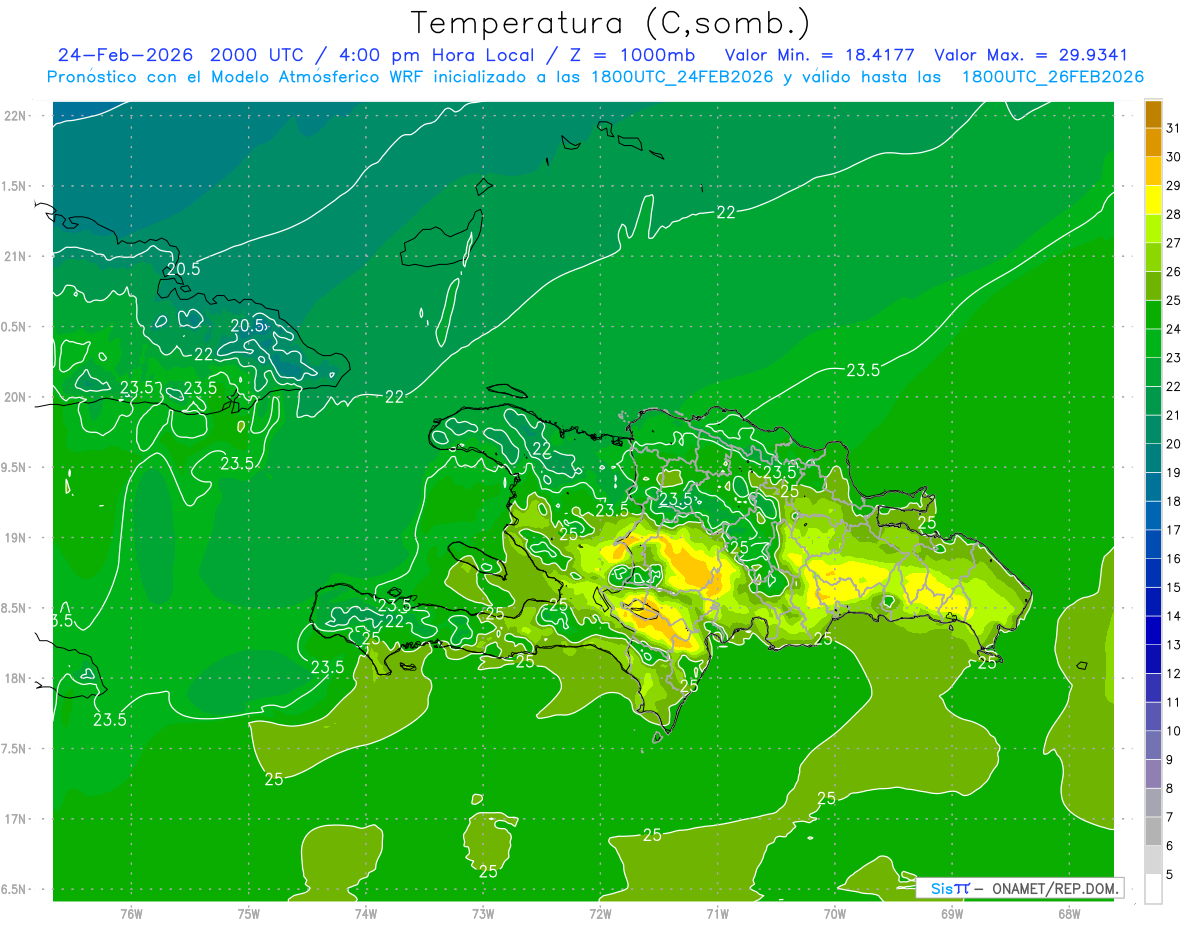Click the title 'Temperatura (C,somb.)'
Screen dimensions: 1200x927
[x=611, y=23]
